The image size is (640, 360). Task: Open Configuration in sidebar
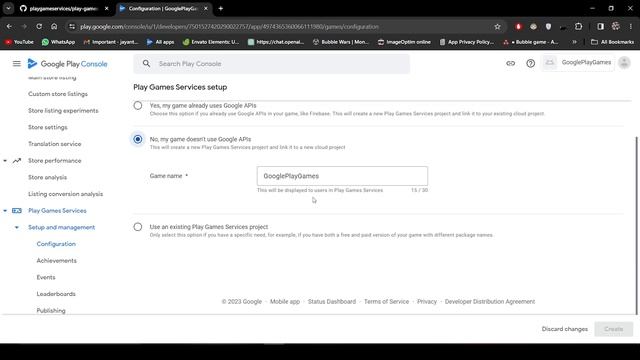[56, 244]
